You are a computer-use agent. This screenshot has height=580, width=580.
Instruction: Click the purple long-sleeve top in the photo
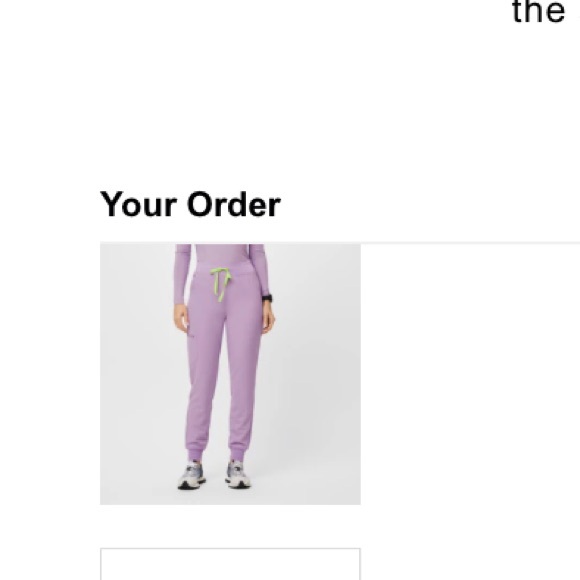(222, 253)
